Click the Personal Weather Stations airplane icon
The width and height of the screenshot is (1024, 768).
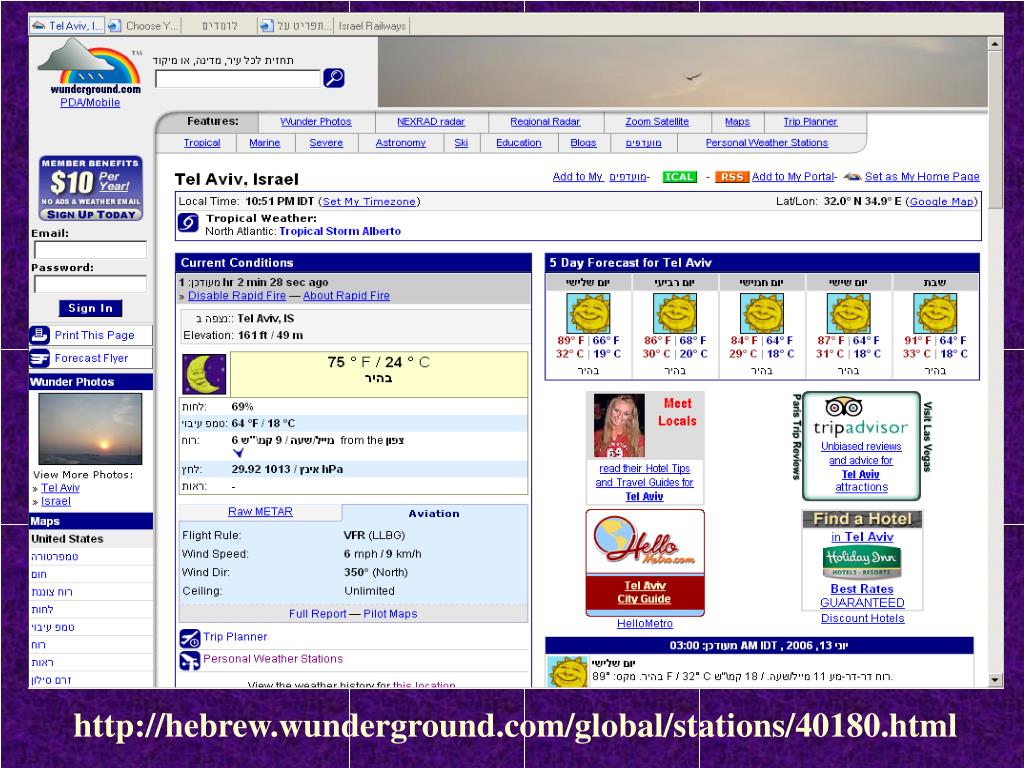[189, 660]
